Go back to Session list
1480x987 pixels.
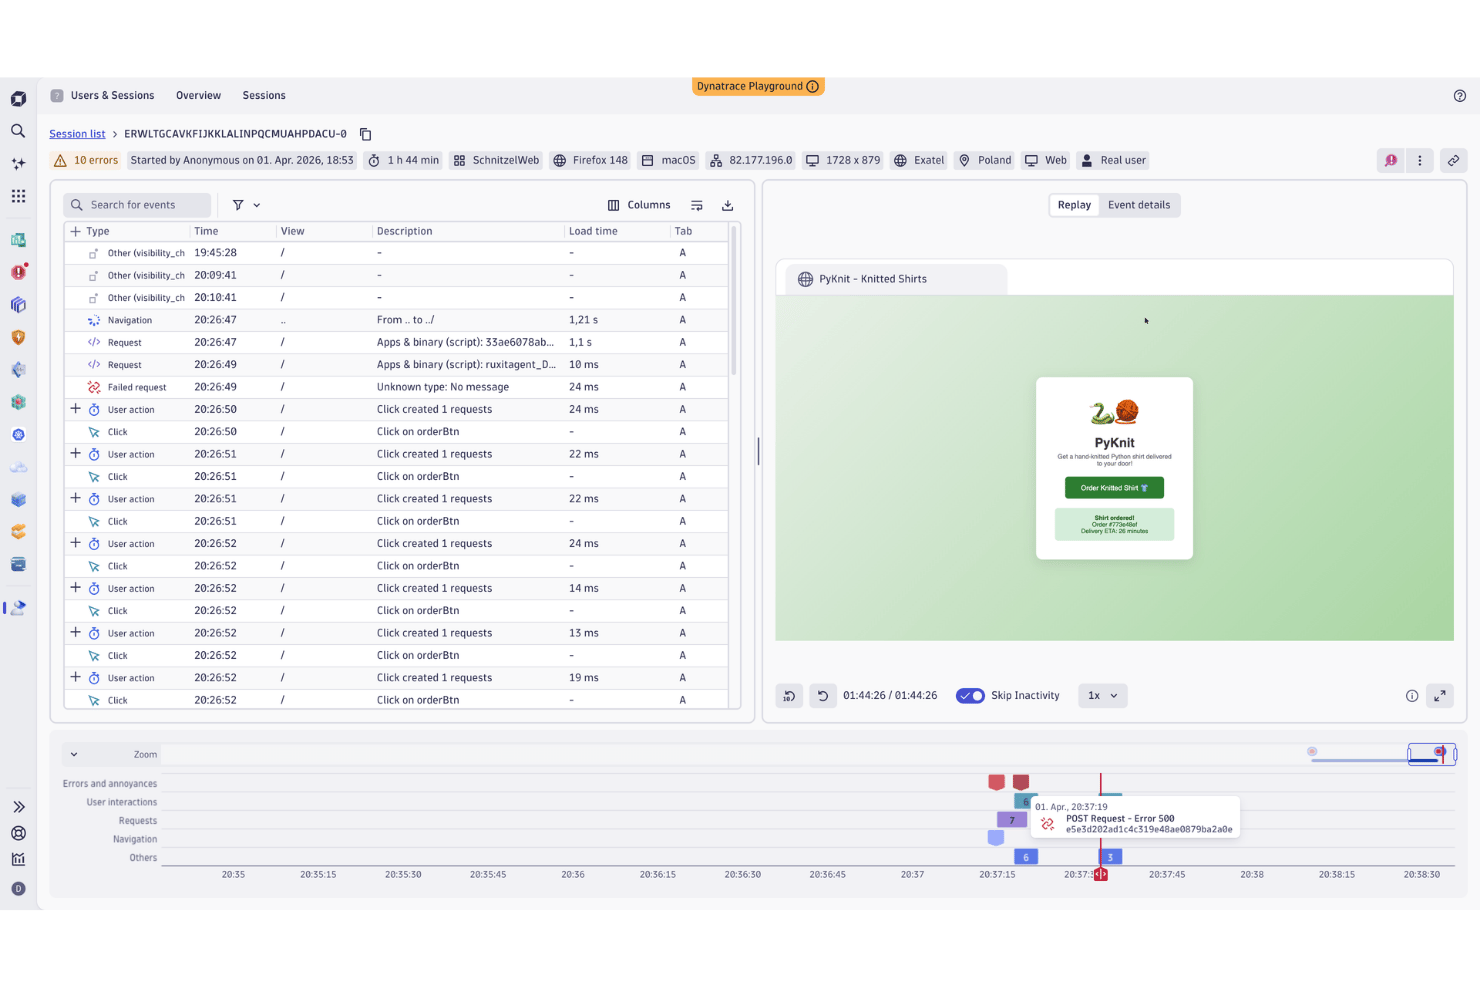click(x=77, y=134)
